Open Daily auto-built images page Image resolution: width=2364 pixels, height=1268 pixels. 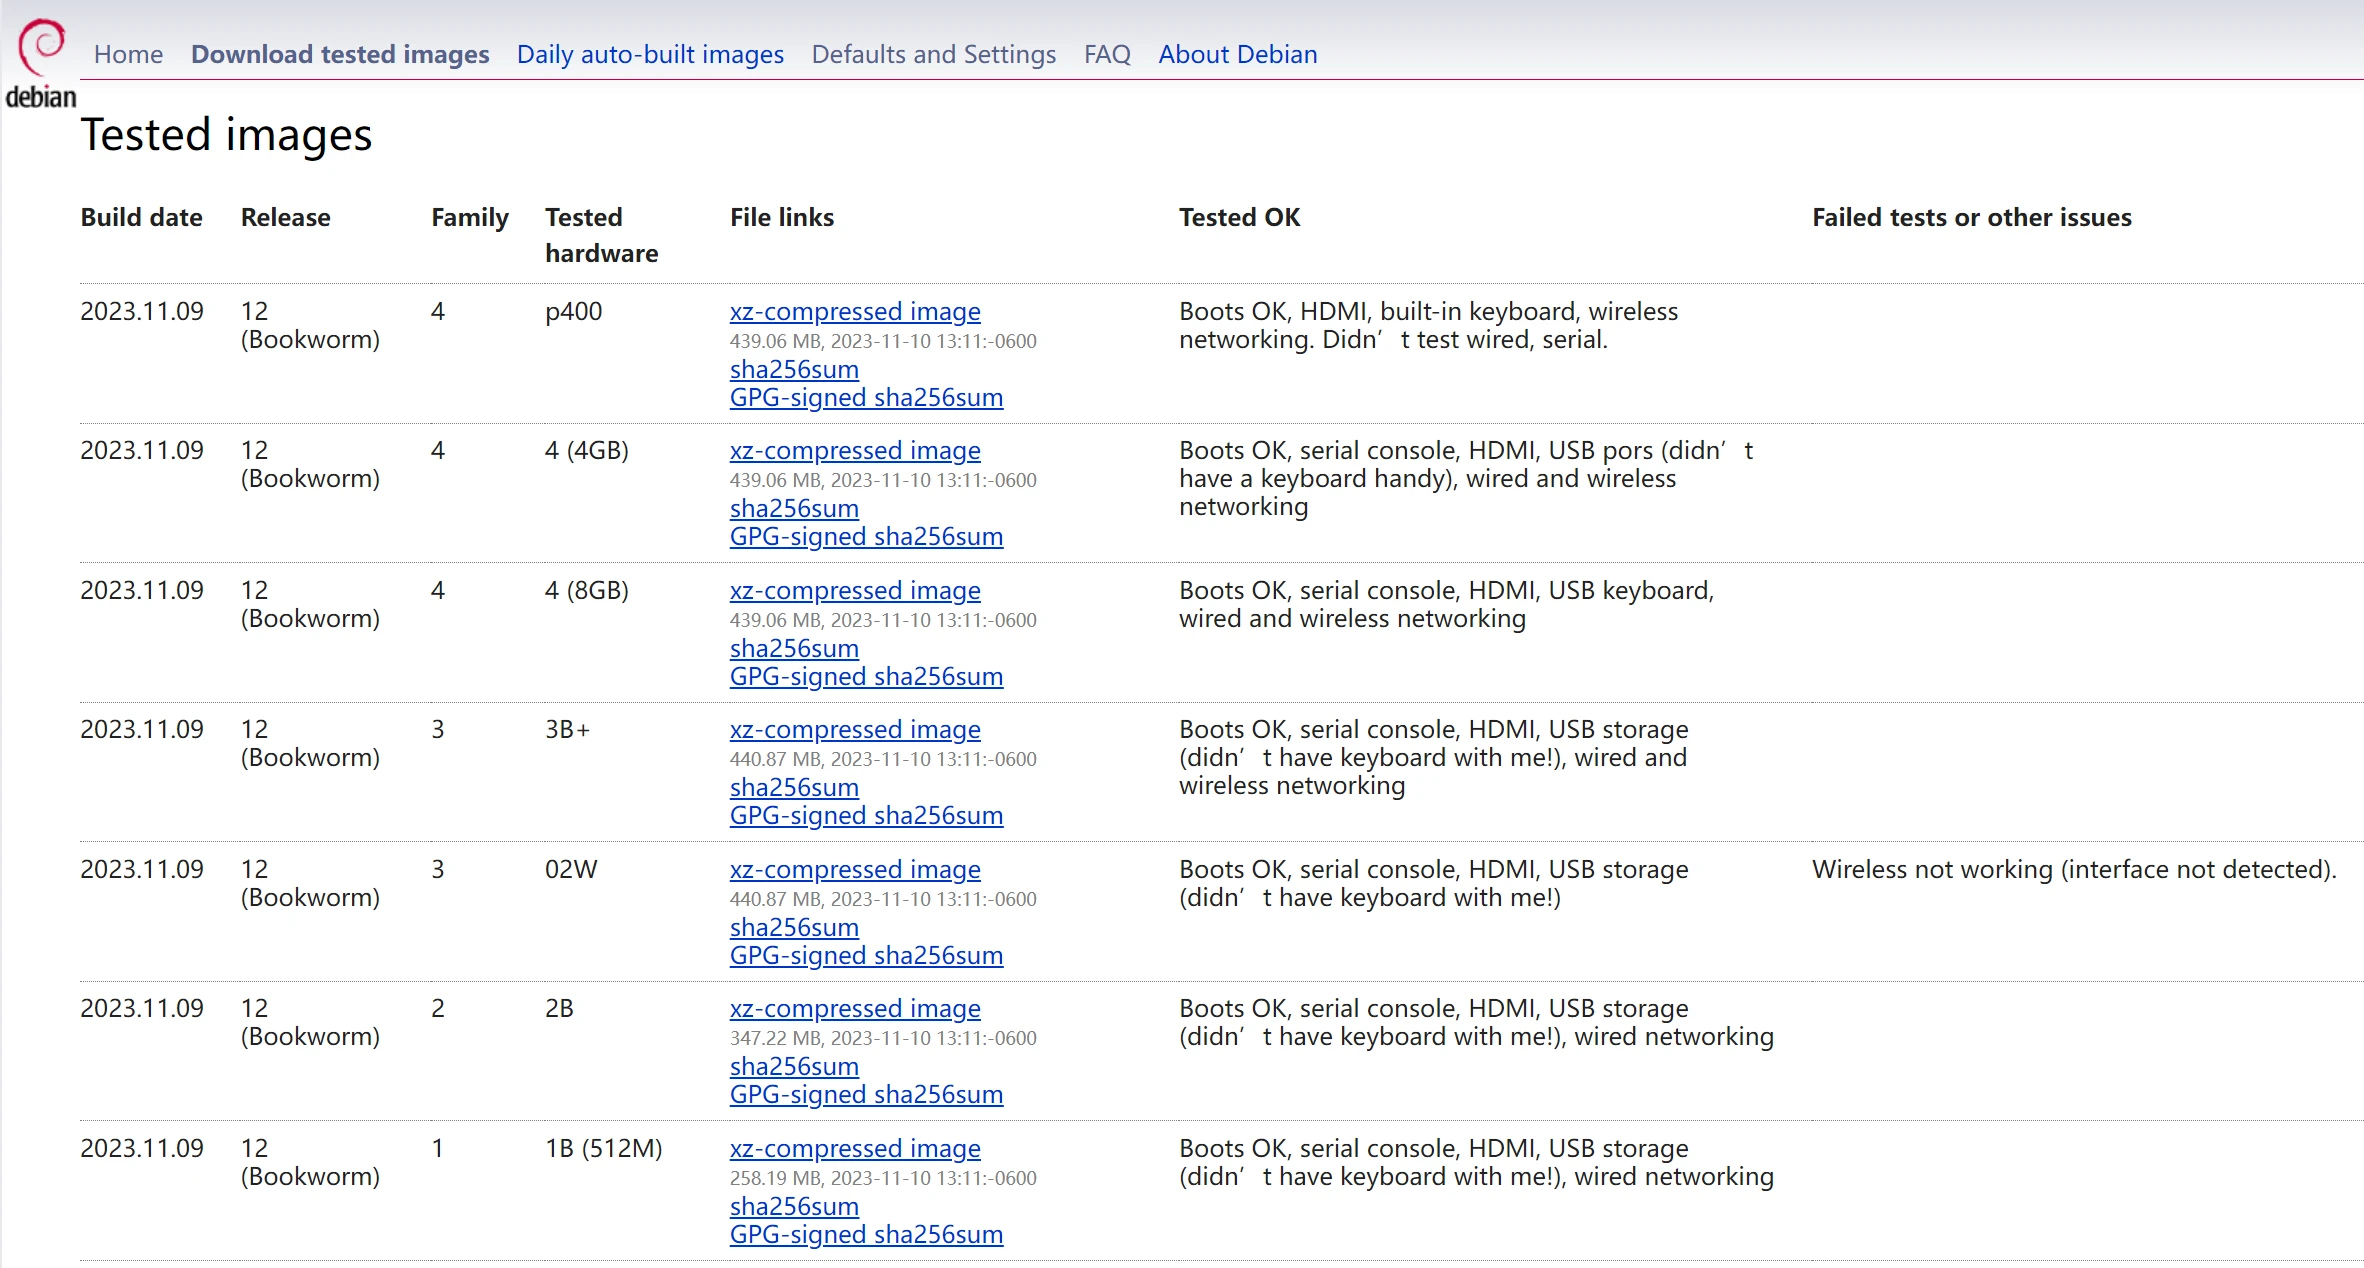click(650, 54)
